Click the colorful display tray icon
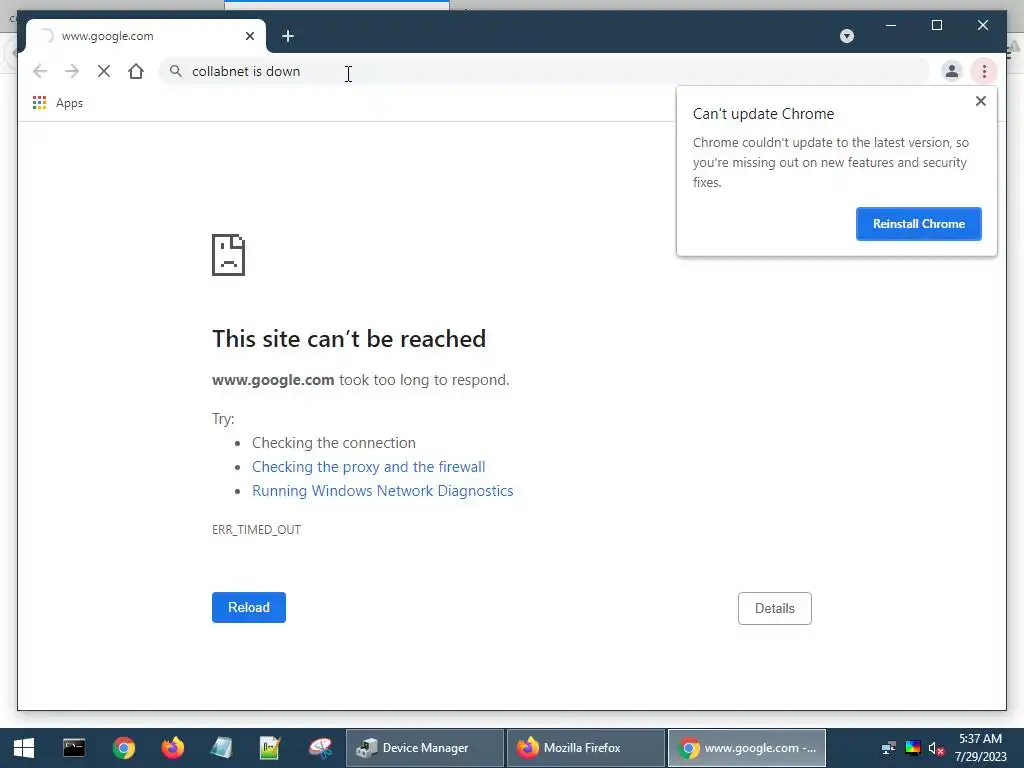 [x=912, y=748]
